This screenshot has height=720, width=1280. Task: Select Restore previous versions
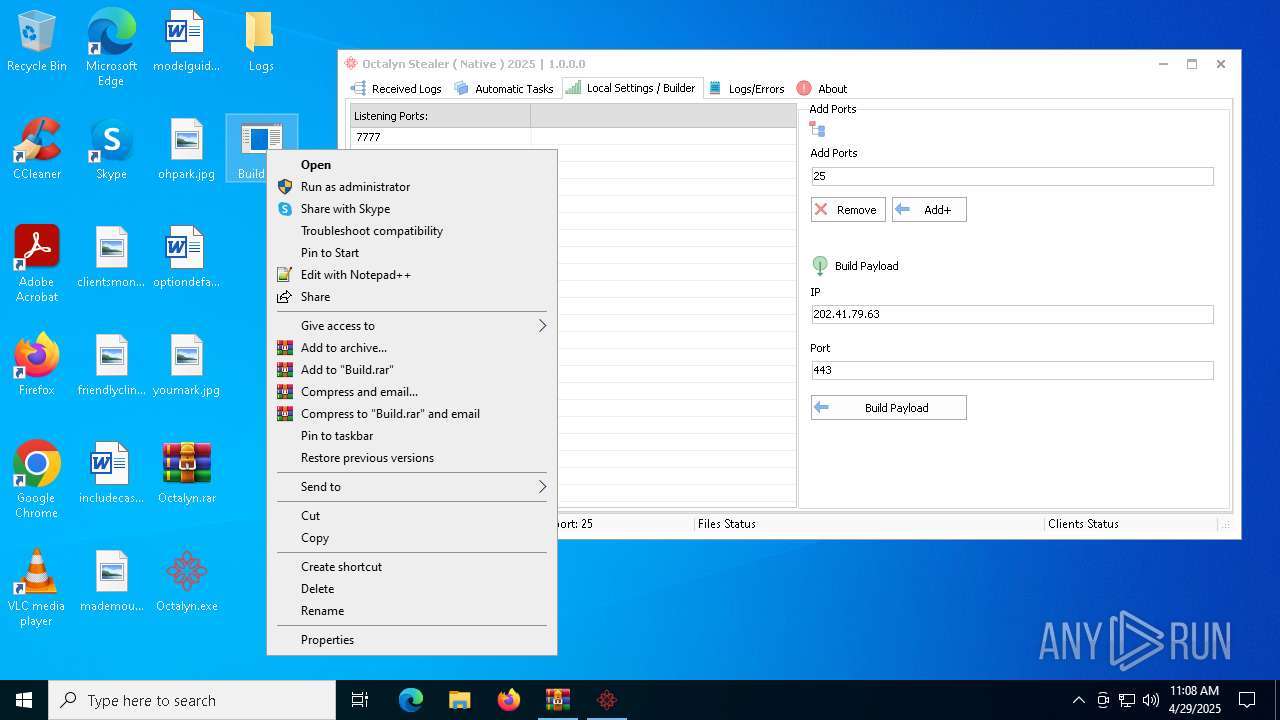411,458
